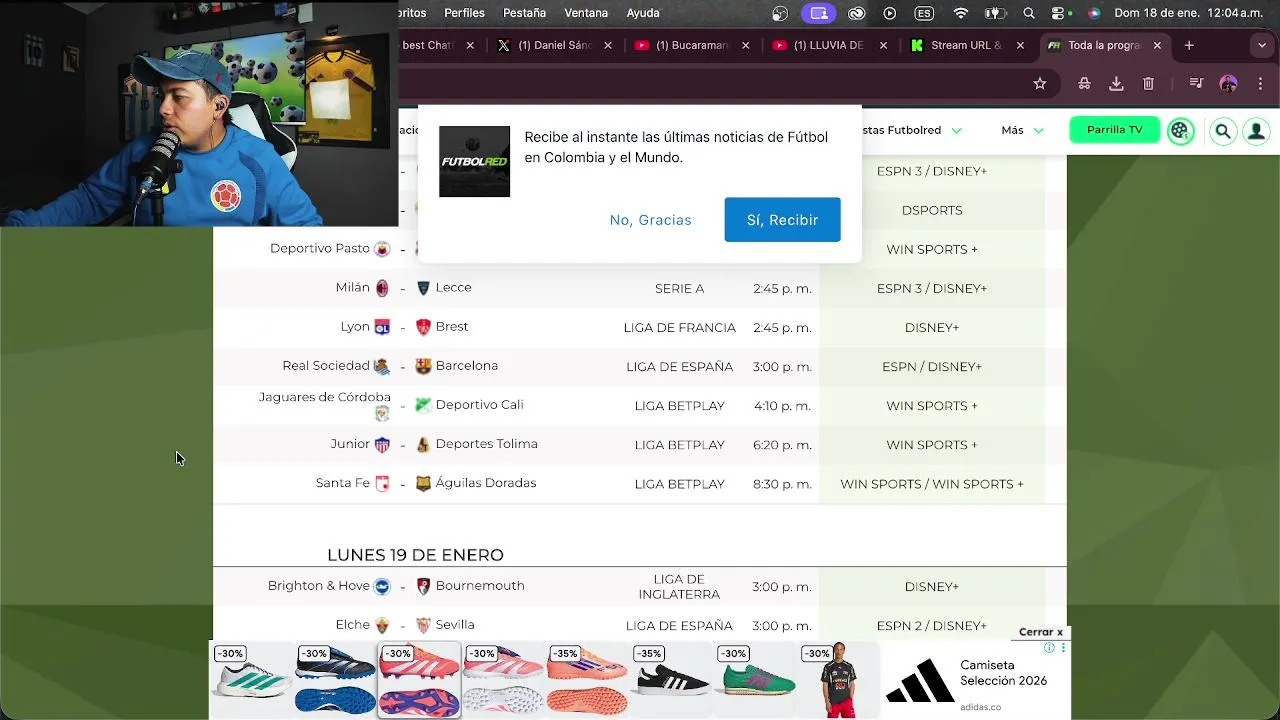Open the Ayuda menu
Image resolution: width=1280 pixels, height=720 pixels.
click(x=643, y=13)
